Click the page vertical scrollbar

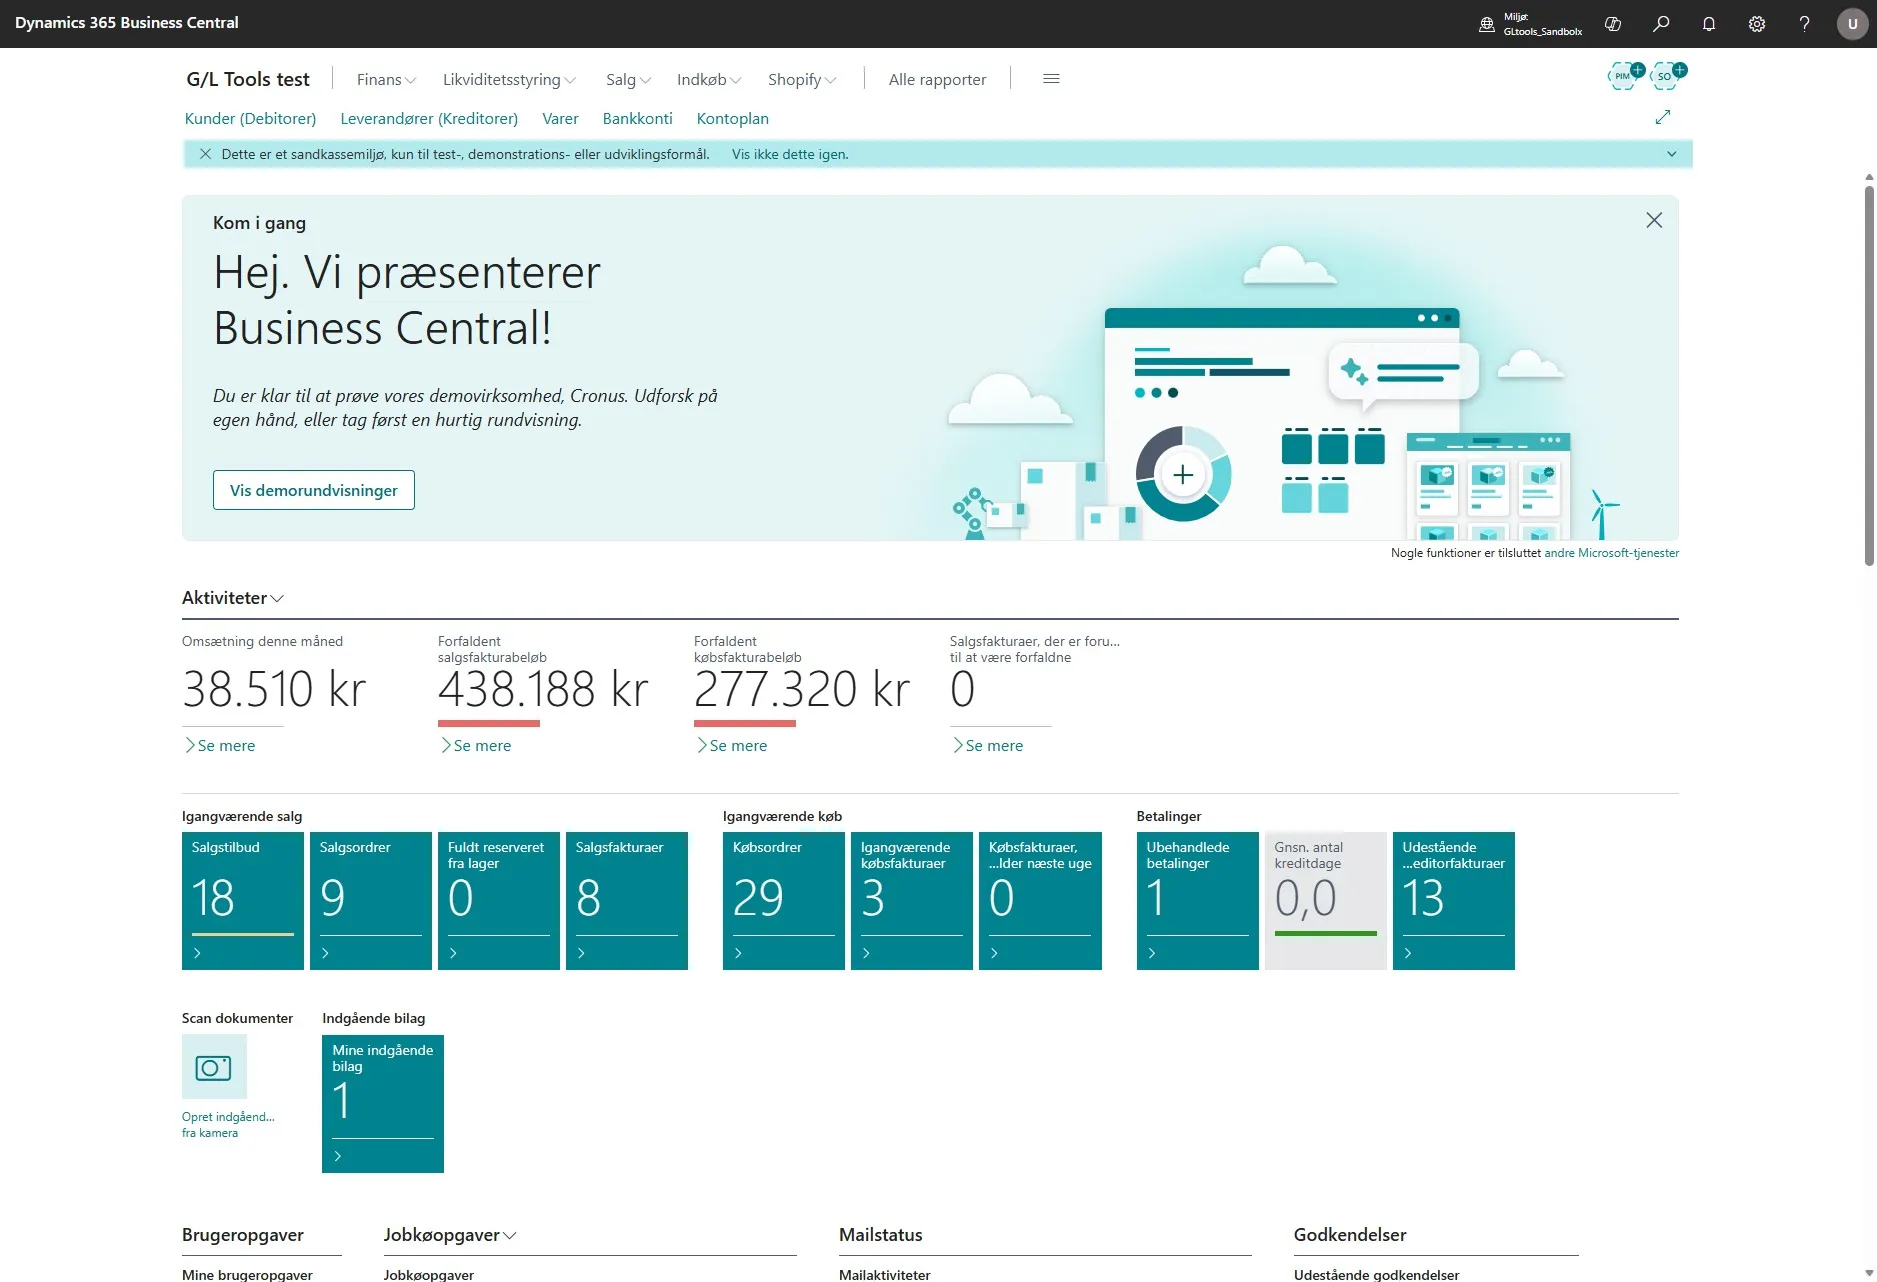1869,376
